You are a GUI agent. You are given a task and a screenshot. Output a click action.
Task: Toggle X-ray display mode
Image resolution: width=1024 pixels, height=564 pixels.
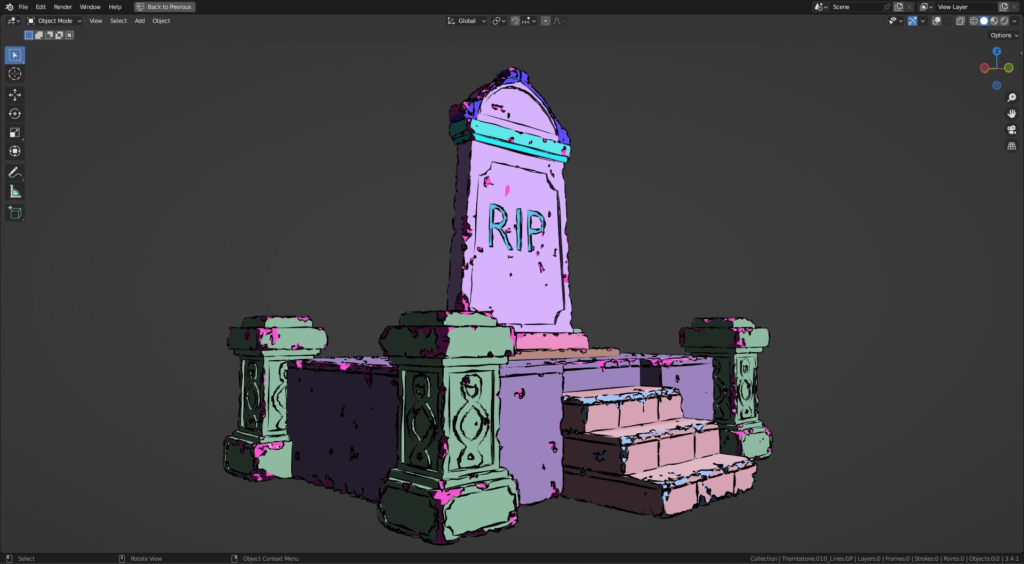click(960, 21)
